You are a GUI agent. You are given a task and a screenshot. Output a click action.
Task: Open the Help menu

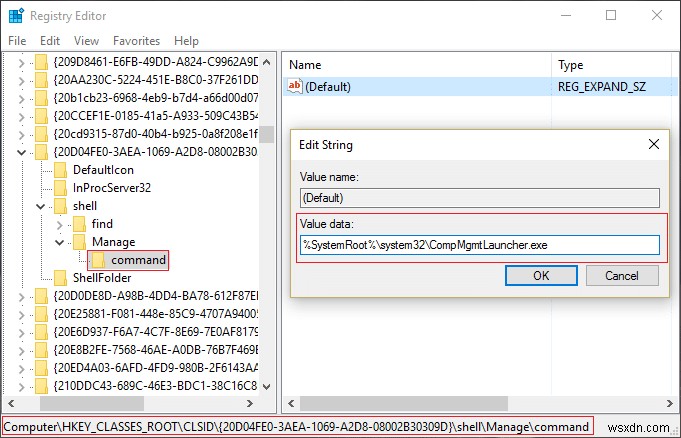186,41
